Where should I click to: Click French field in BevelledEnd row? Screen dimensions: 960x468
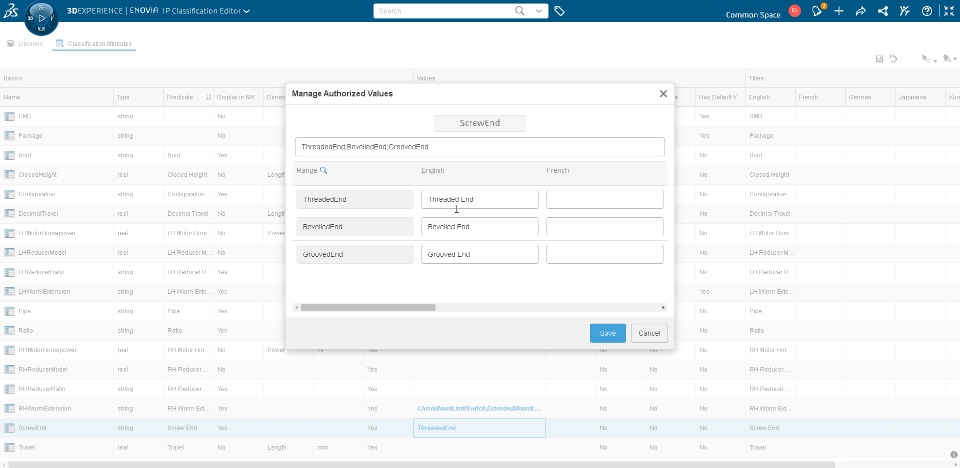click(605, 227)
